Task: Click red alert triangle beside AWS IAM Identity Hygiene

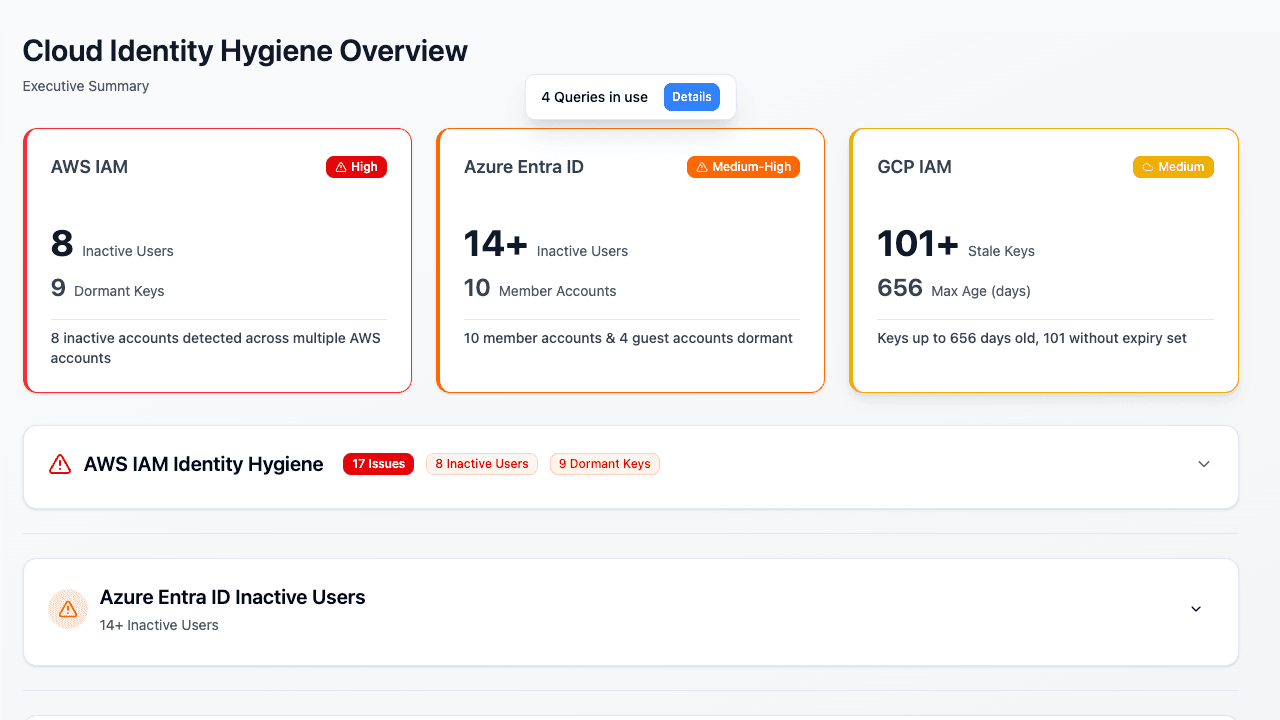Action: pyautogui.click(x=60, y=464)
